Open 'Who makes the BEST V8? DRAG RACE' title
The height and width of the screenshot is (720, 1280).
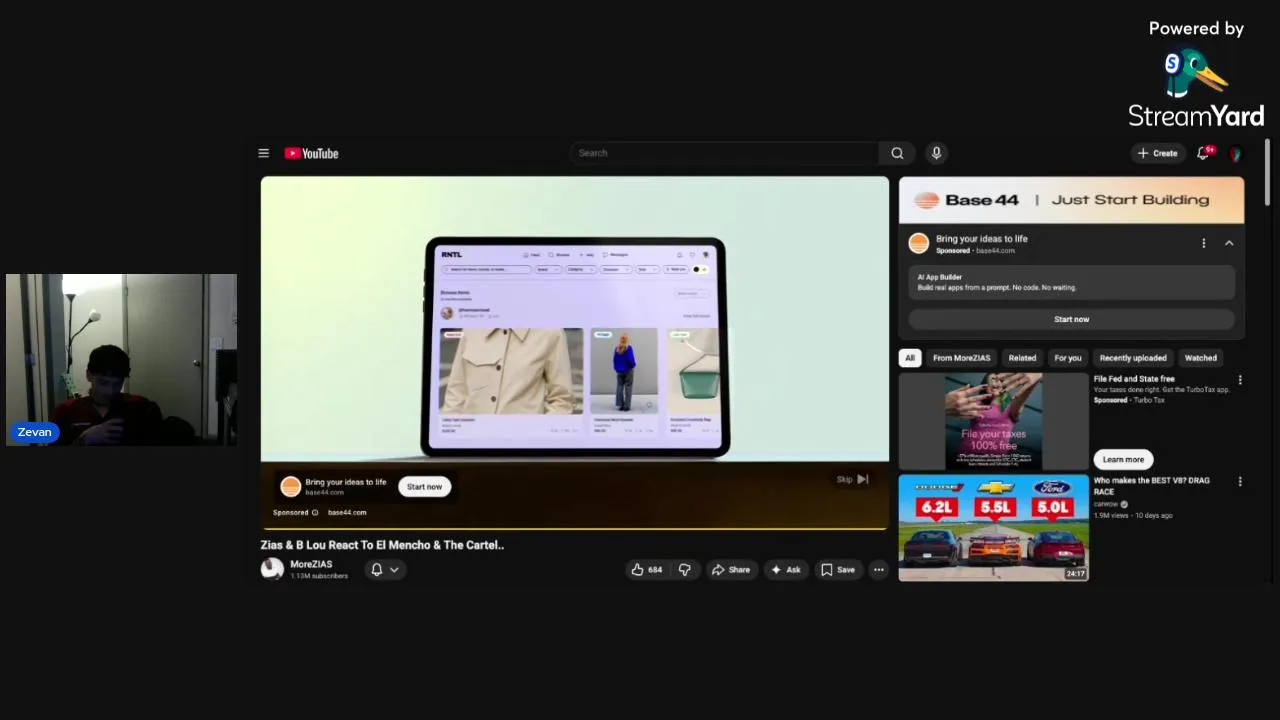1152,486
